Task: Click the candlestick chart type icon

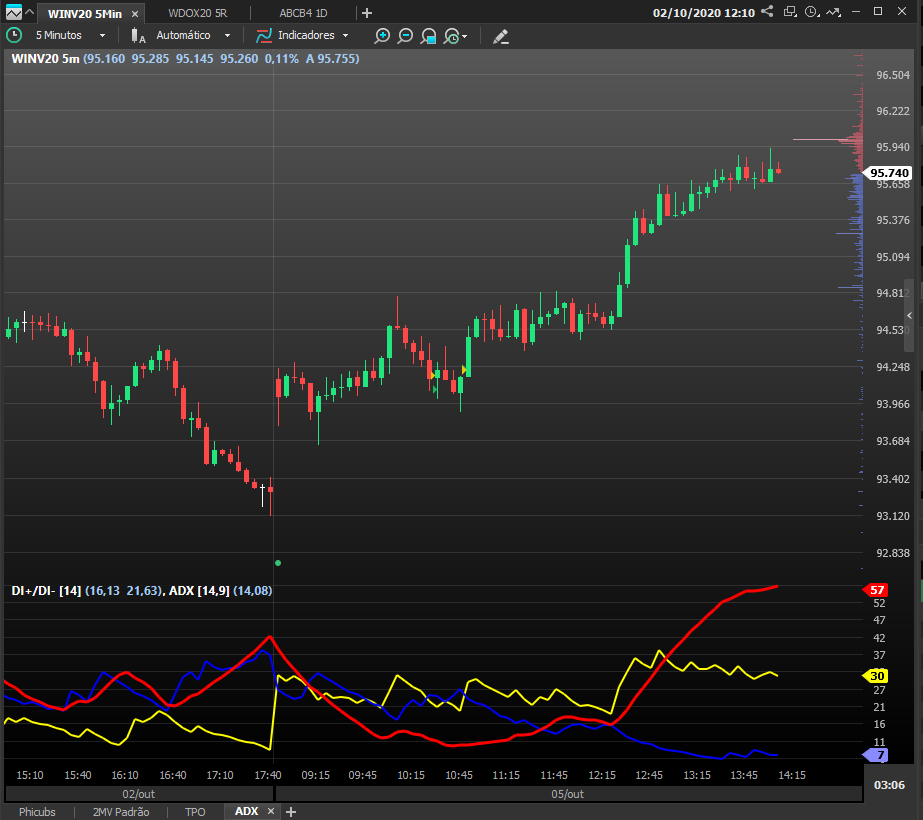Action: click(x=138, y=36)
